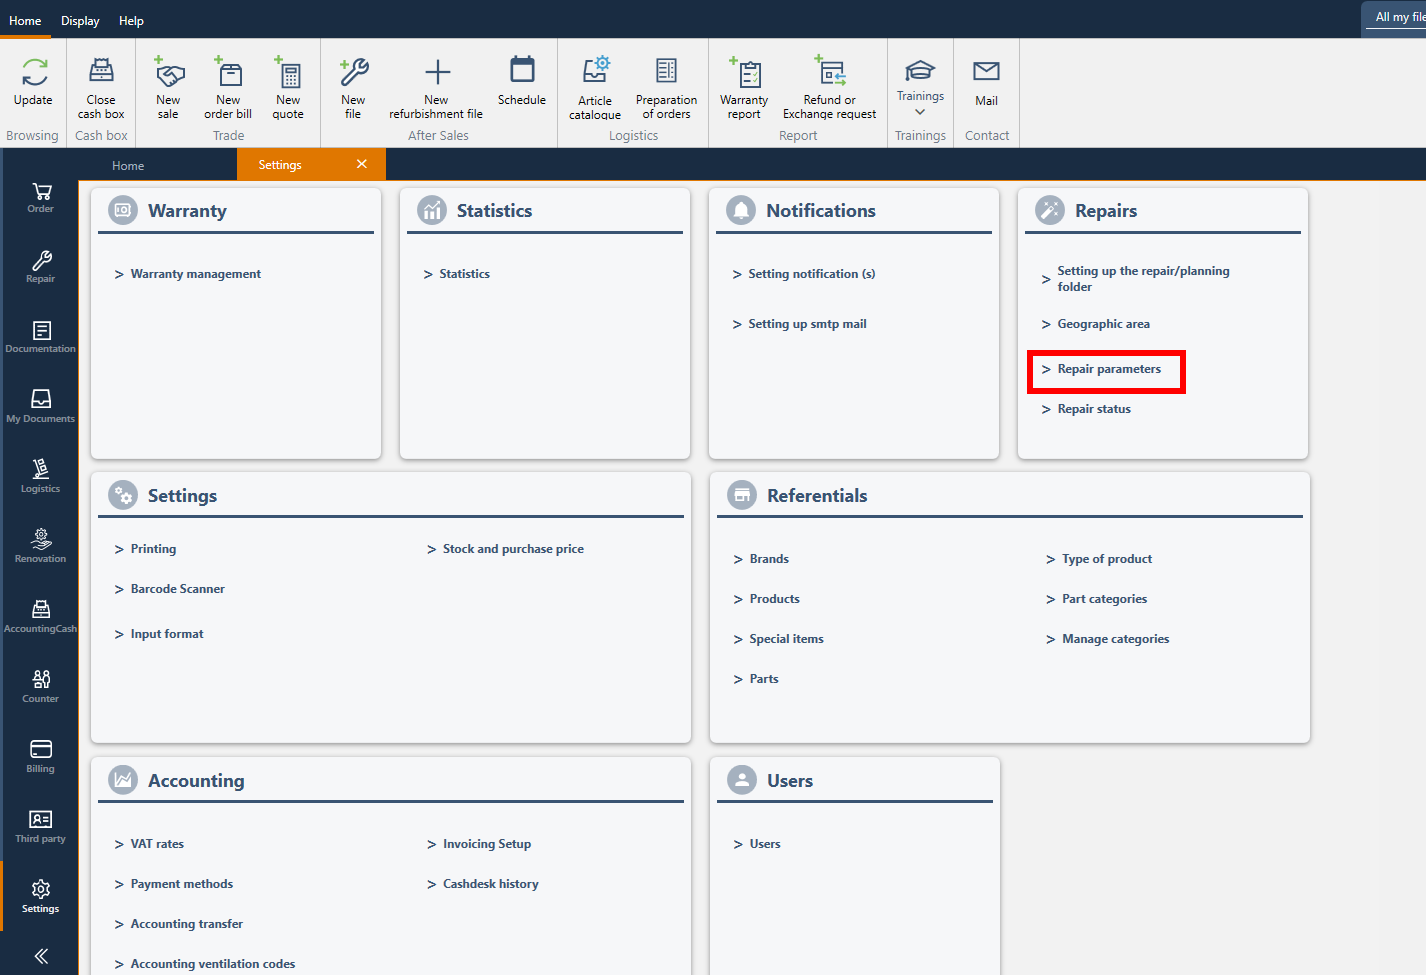
Task: Select Settings in the sidebar
Action: 41,897
